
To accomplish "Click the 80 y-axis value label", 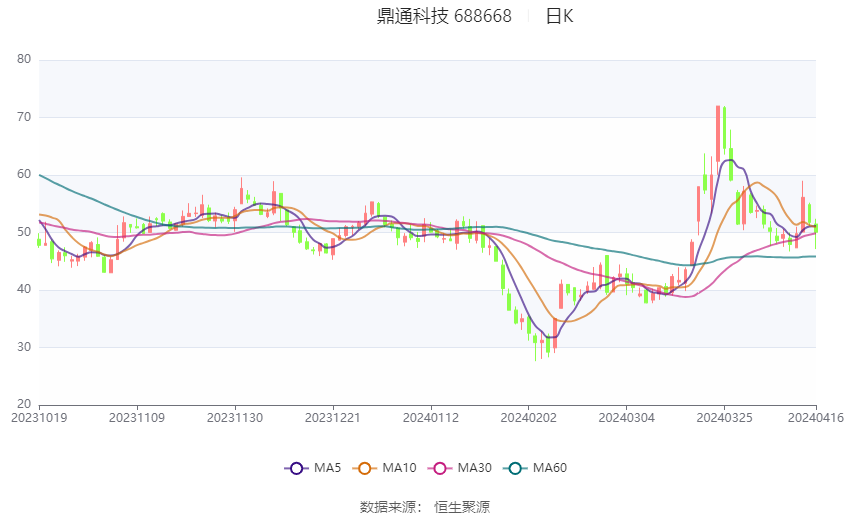I will click(x=24, y=59).
